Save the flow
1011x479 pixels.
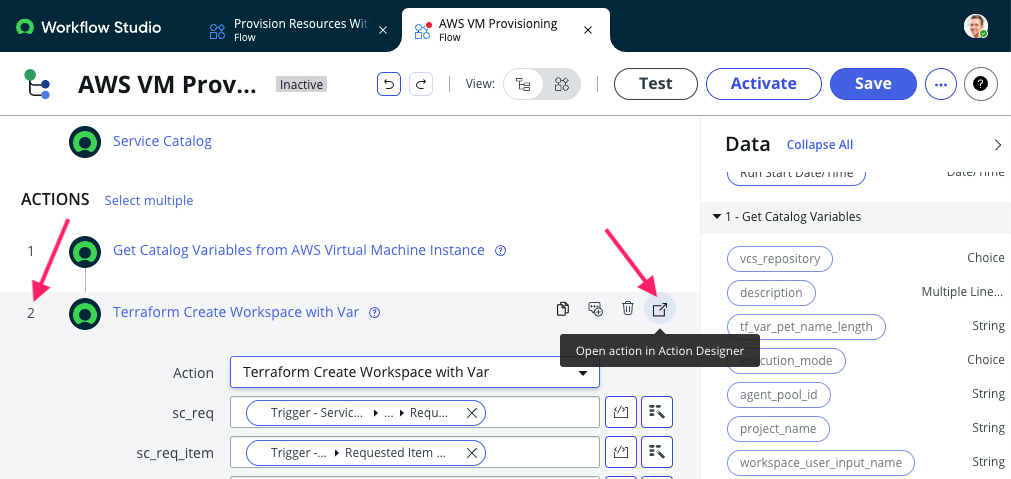873,84
